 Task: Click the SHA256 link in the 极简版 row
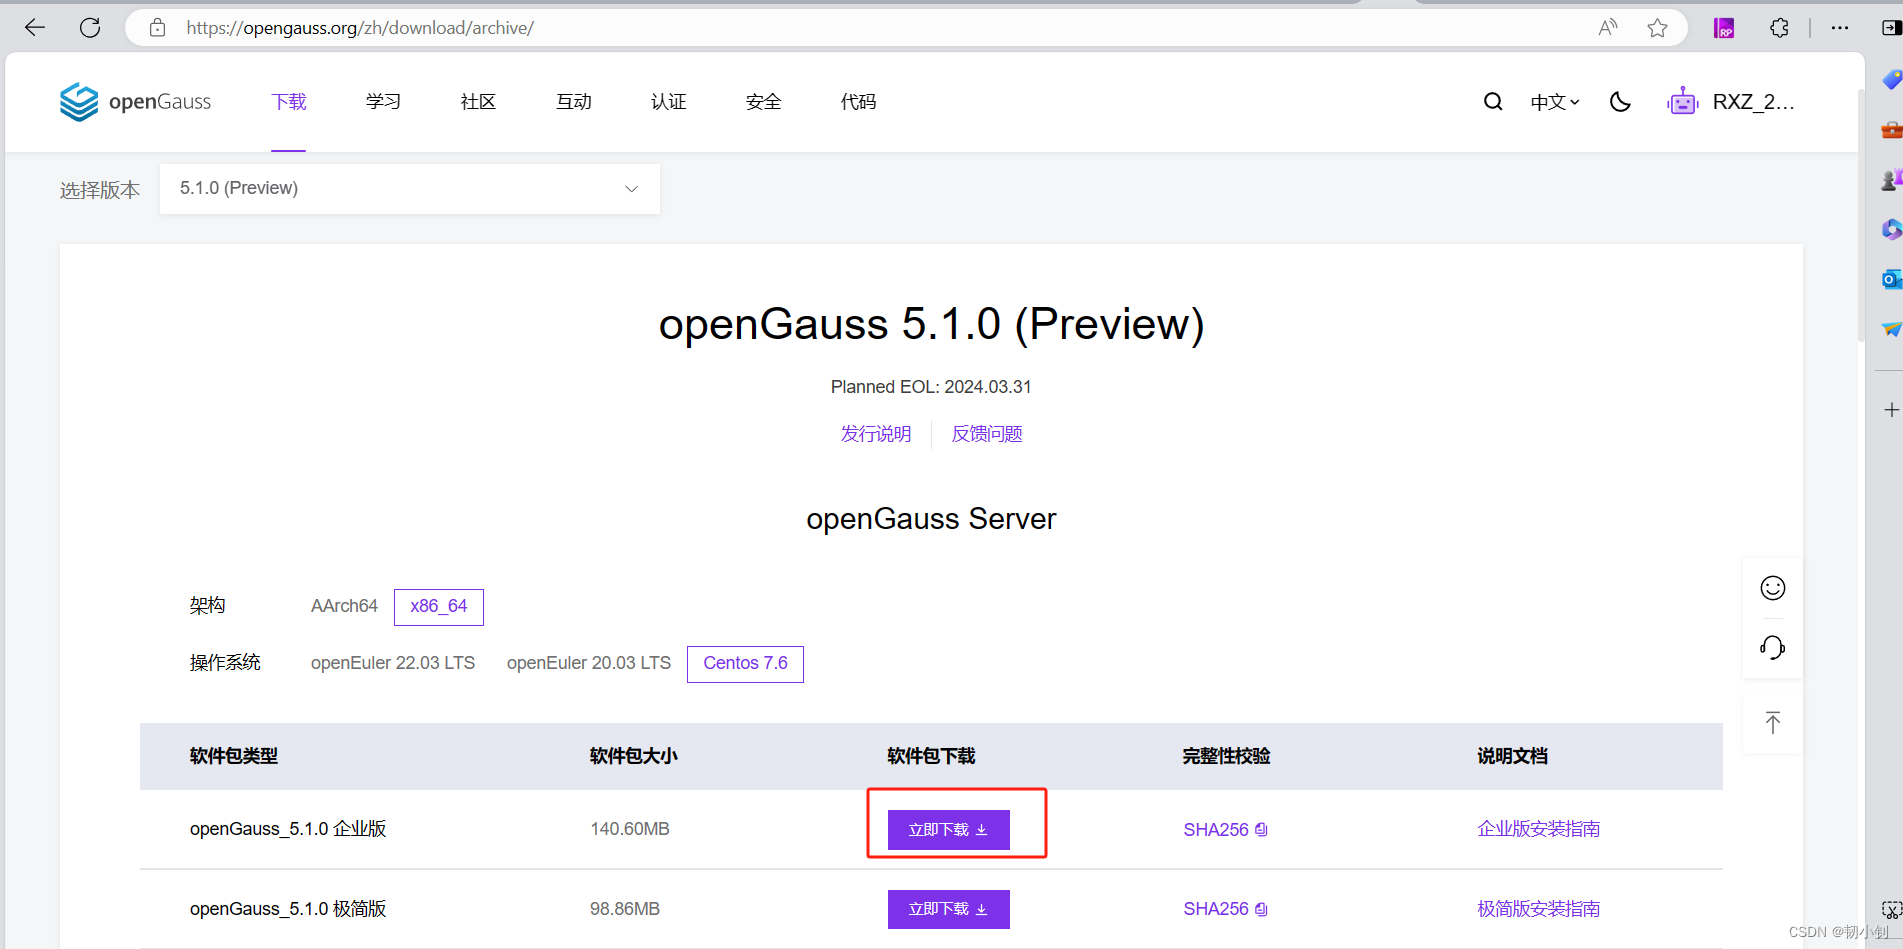coord(1216,909)
